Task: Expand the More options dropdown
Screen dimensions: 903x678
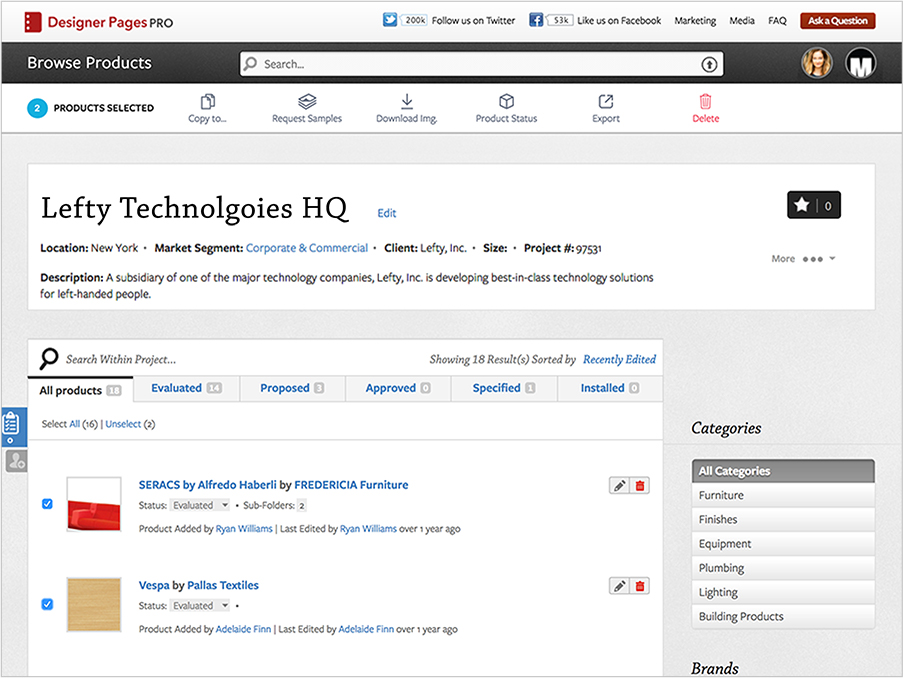Action: 803,259
